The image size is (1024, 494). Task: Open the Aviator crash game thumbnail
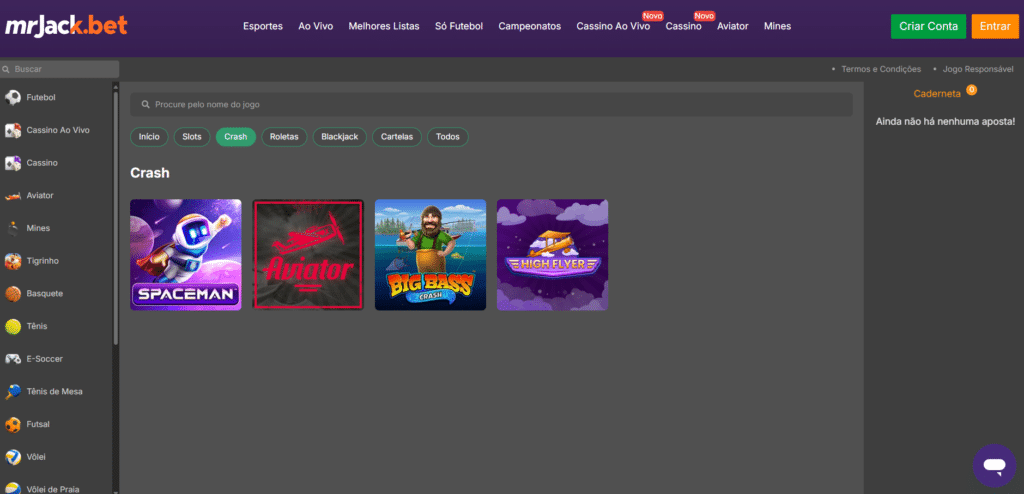(308, 255)
